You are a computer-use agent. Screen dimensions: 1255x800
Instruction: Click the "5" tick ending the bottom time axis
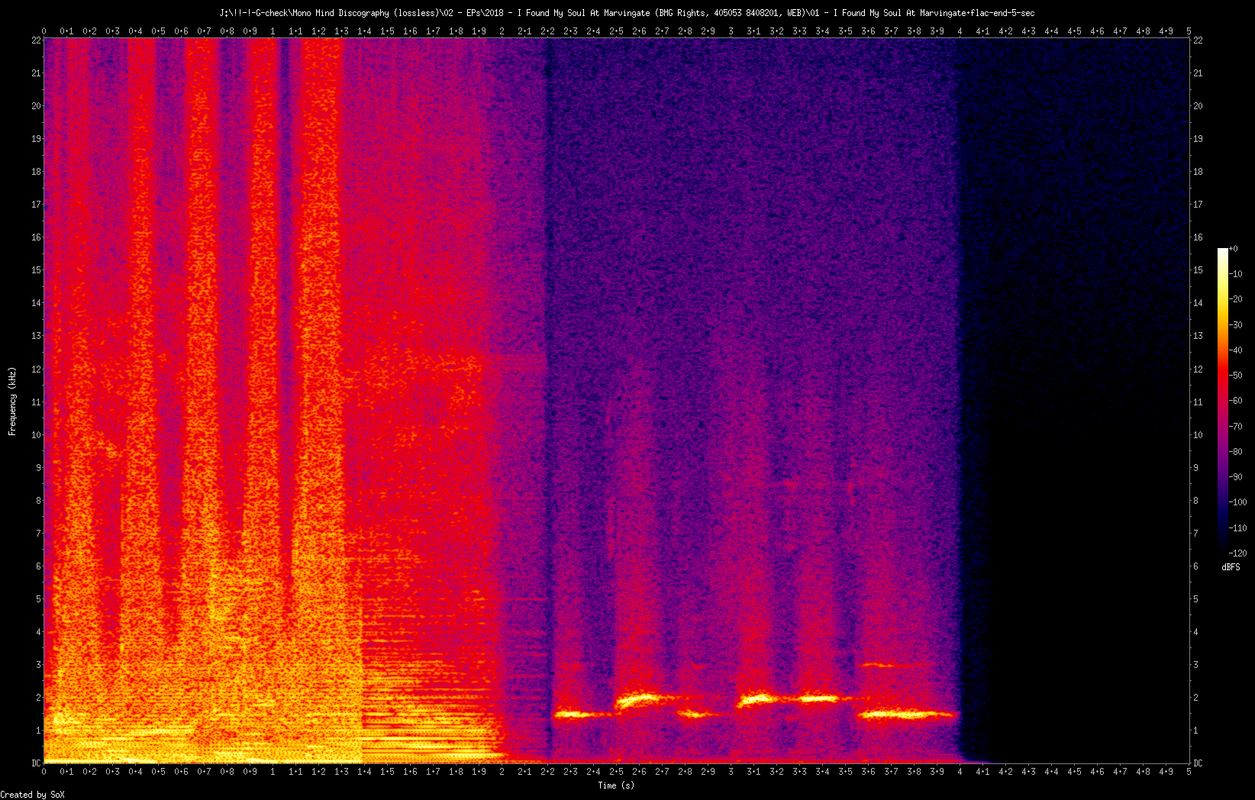click(x=1189, y=772)
